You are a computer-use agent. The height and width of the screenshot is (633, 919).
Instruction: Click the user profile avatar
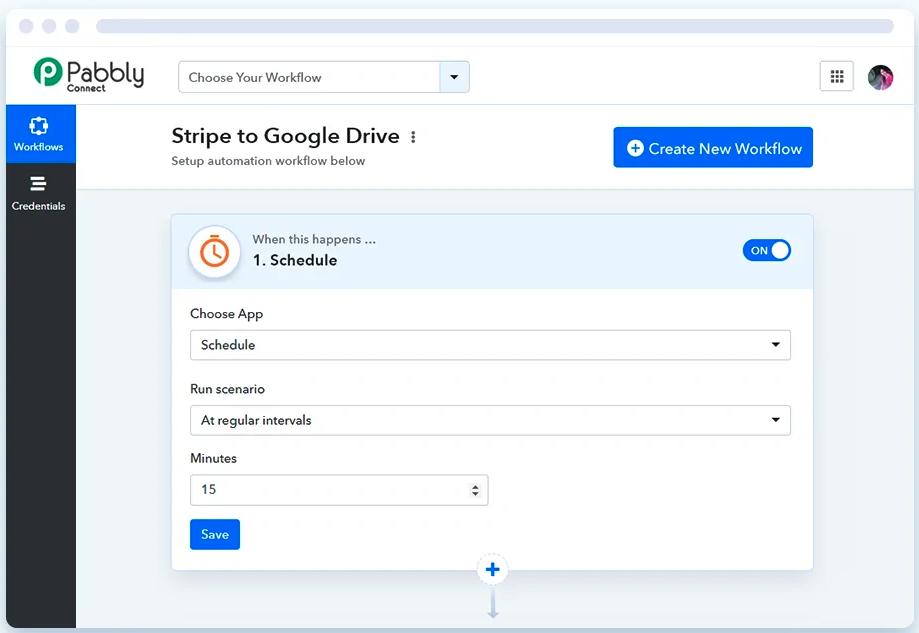tap(880, 77)
